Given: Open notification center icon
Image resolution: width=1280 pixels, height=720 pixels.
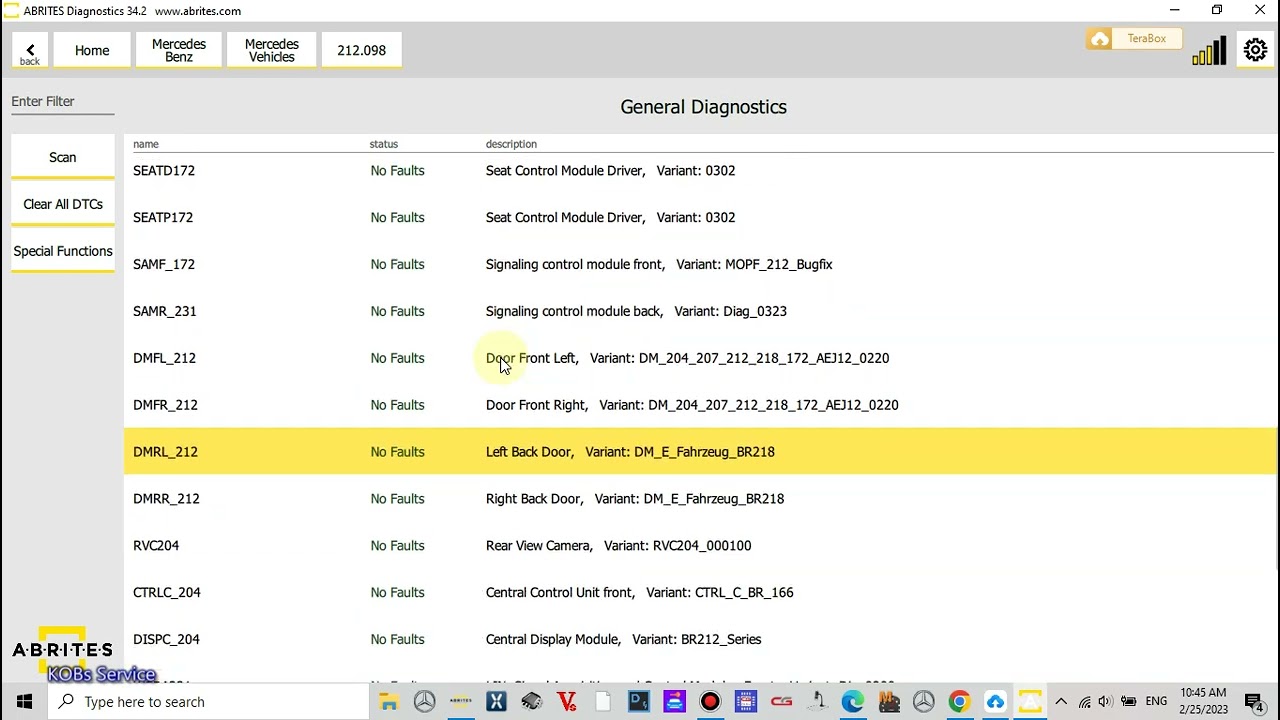Looking at the screenshot, I should [x=1255, y=702].
